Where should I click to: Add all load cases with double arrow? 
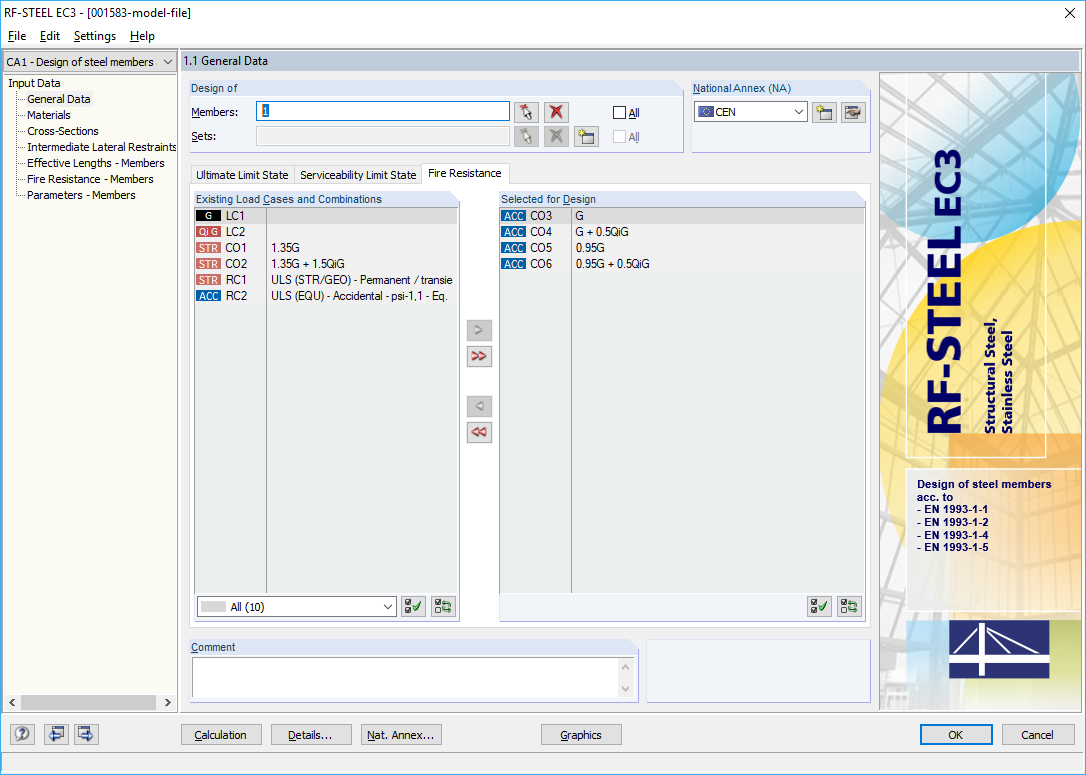(479, 356)
